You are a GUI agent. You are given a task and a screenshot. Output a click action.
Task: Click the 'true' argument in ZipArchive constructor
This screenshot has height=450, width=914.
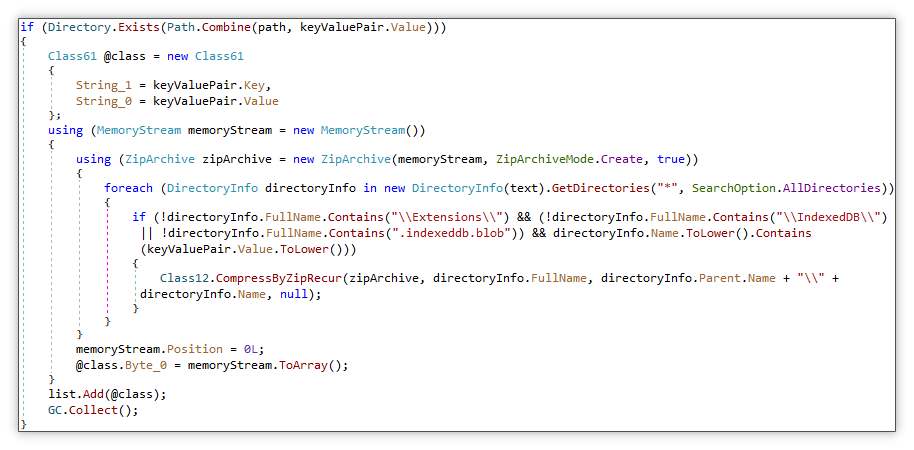coord(672,159)
